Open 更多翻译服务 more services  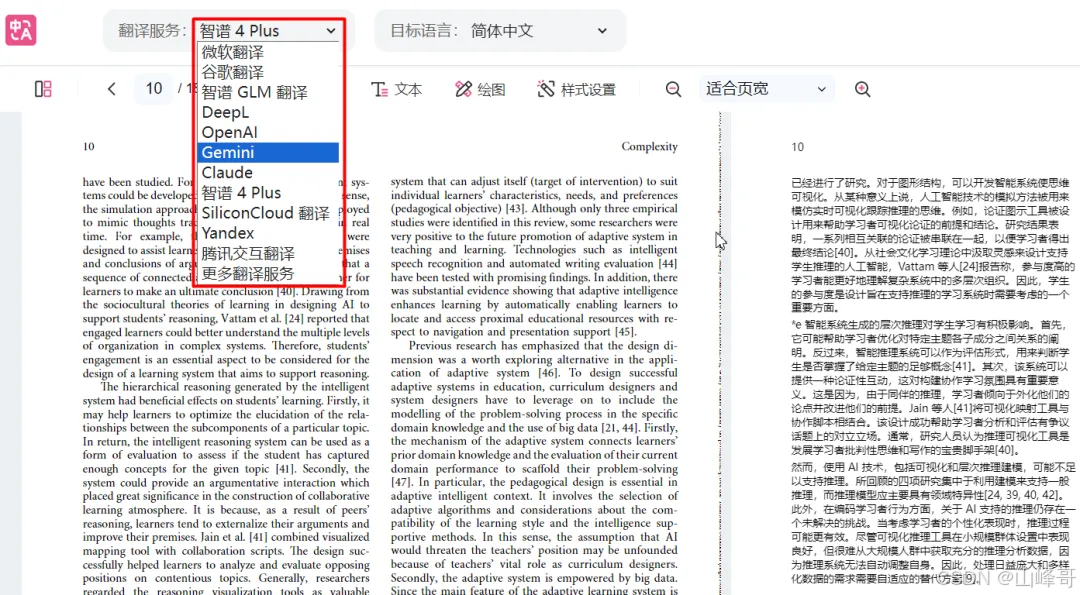coord(268,273)
